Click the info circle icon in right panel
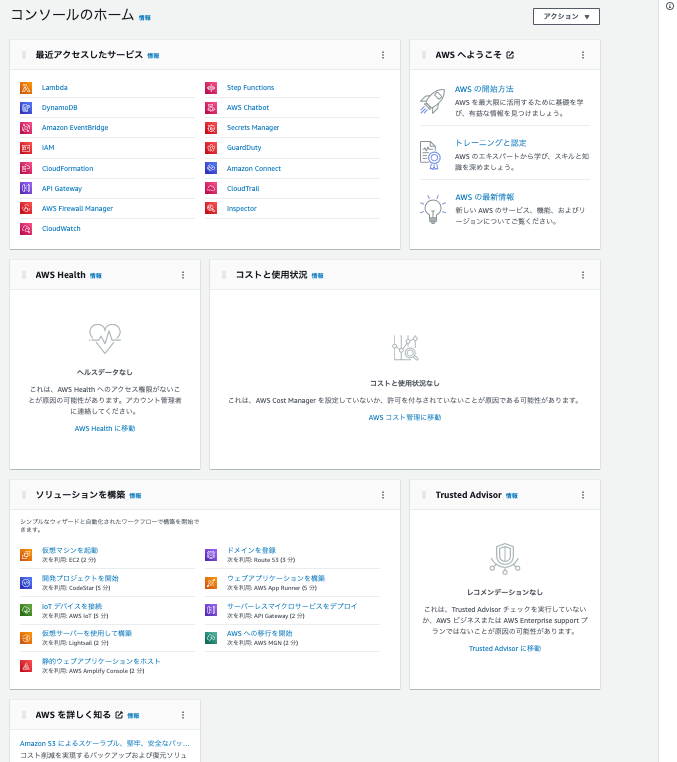 click(670, 6)
